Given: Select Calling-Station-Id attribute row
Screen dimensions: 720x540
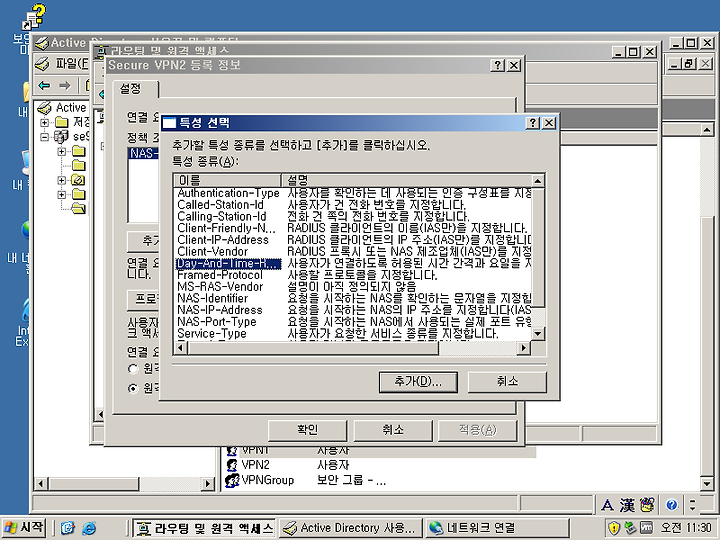Looking at the screenshot, I should point(354,217).
